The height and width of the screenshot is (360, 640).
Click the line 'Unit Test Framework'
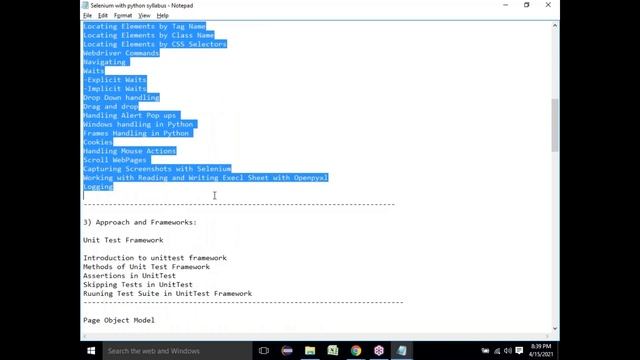(x=123, y=240)
